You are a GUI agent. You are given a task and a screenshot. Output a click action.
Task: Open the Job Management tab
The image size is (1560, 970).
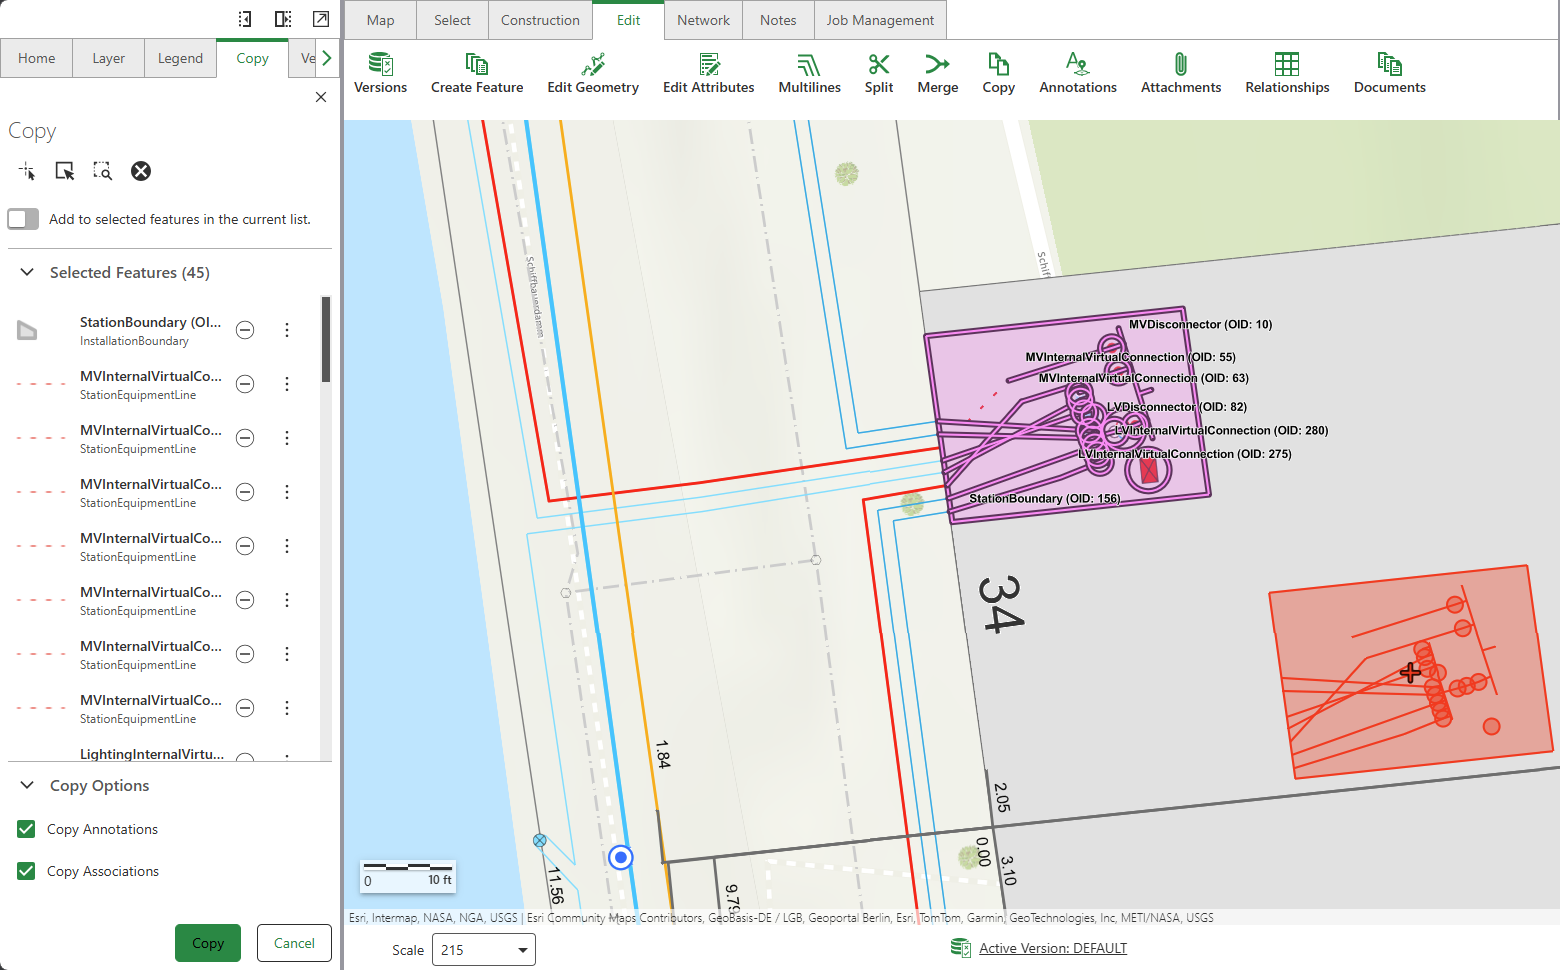[880, 20]
